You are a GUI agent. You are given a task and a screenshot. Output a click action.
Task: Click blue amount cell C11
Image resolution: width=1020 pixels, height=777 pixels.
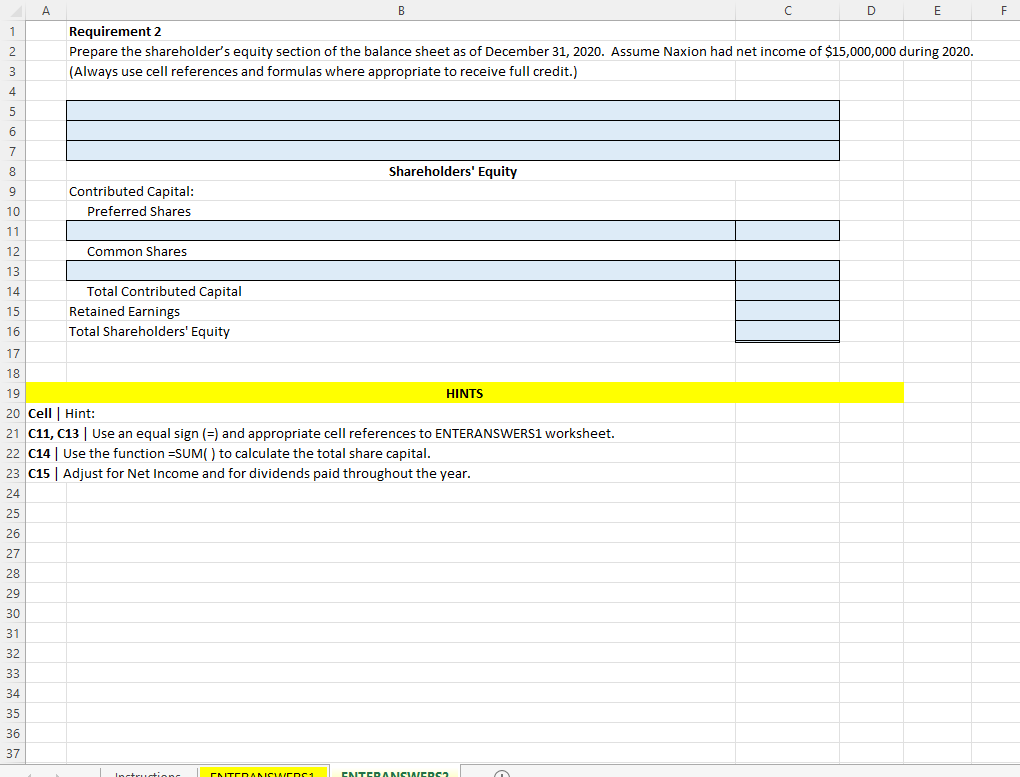[787, 231]
